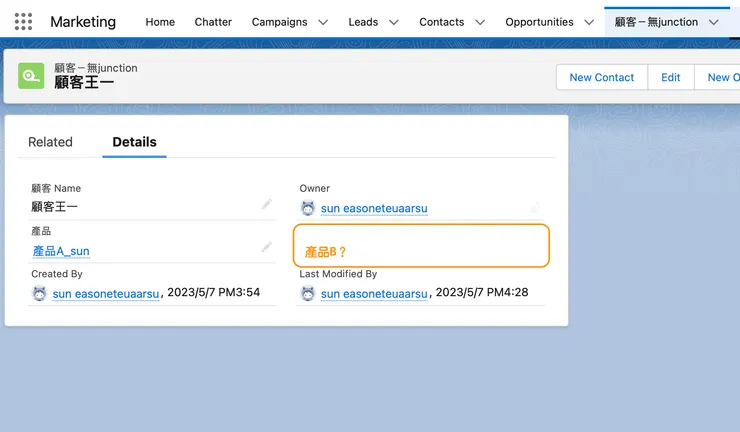The width and height of the screenshot is (740, 432).
Task: Click the Last Modified By avatar icon
Action: point(308,293)
